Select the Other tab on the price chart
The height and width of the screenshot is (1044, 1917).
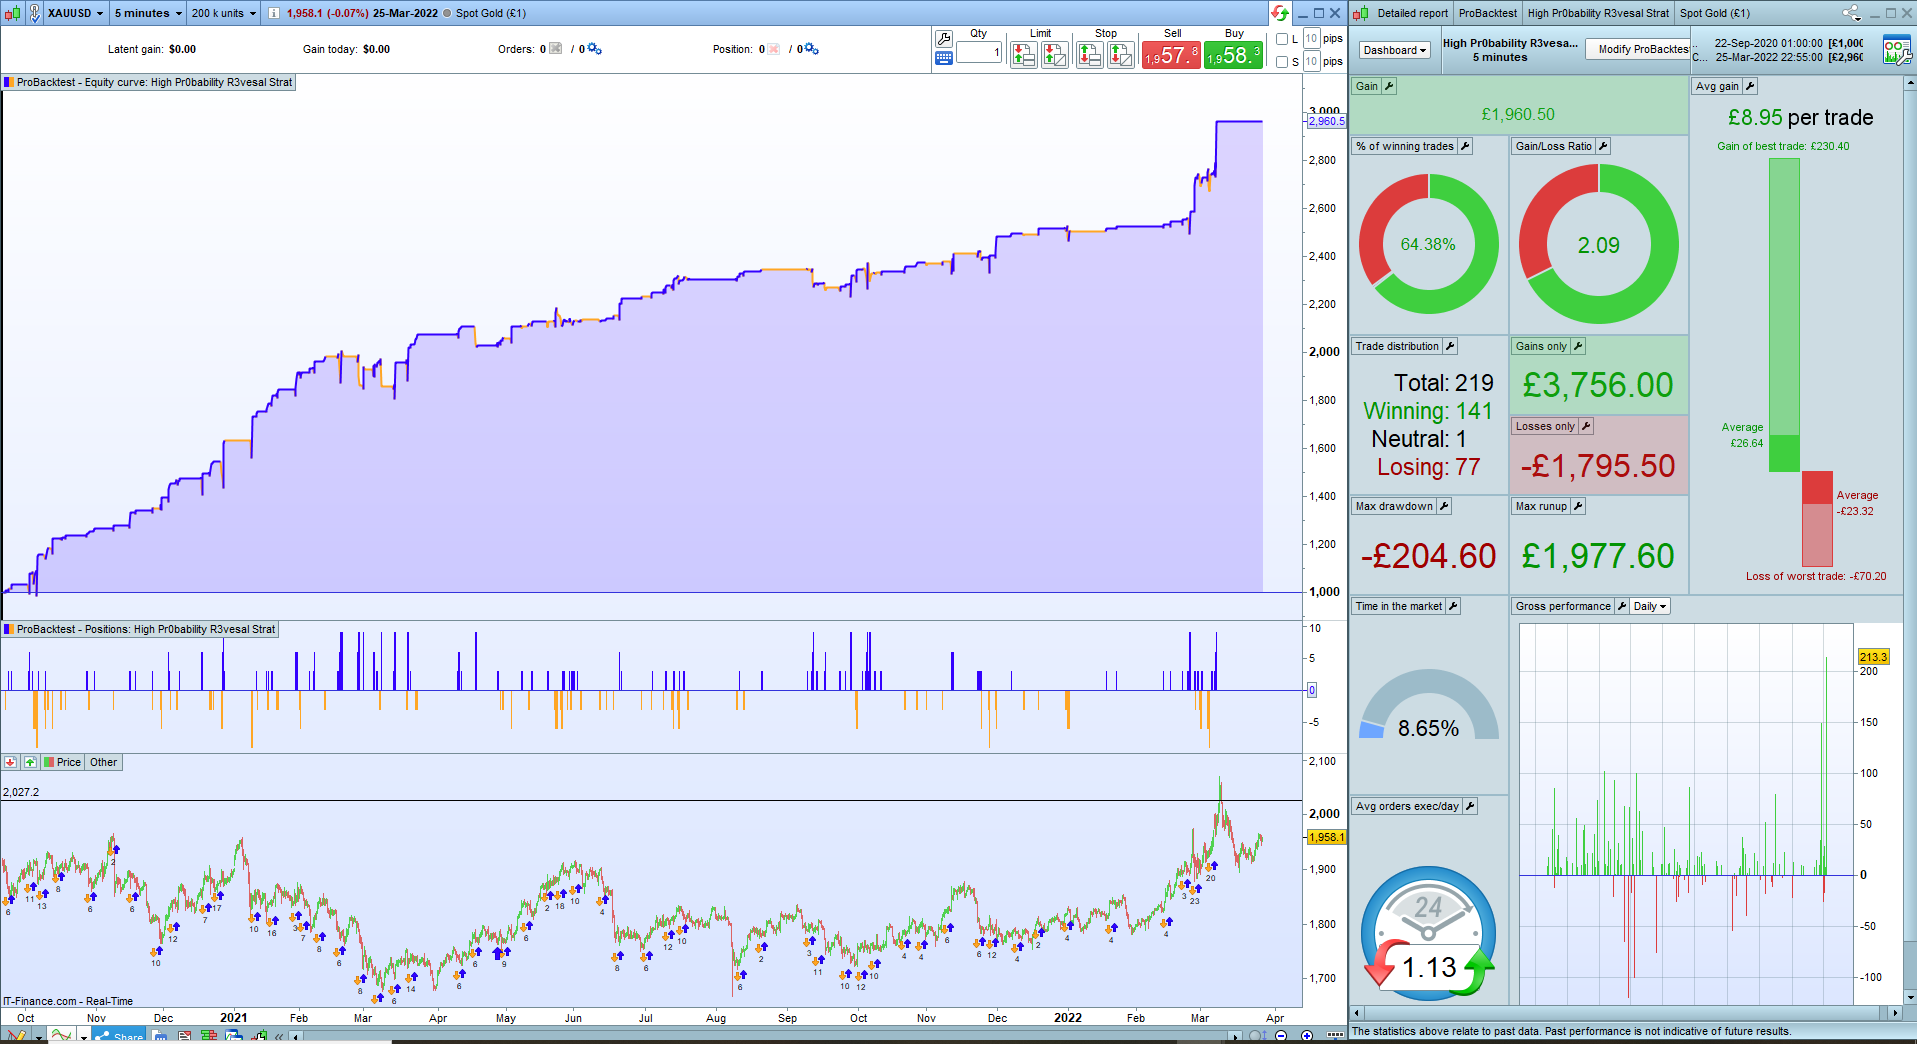[104, 762]
